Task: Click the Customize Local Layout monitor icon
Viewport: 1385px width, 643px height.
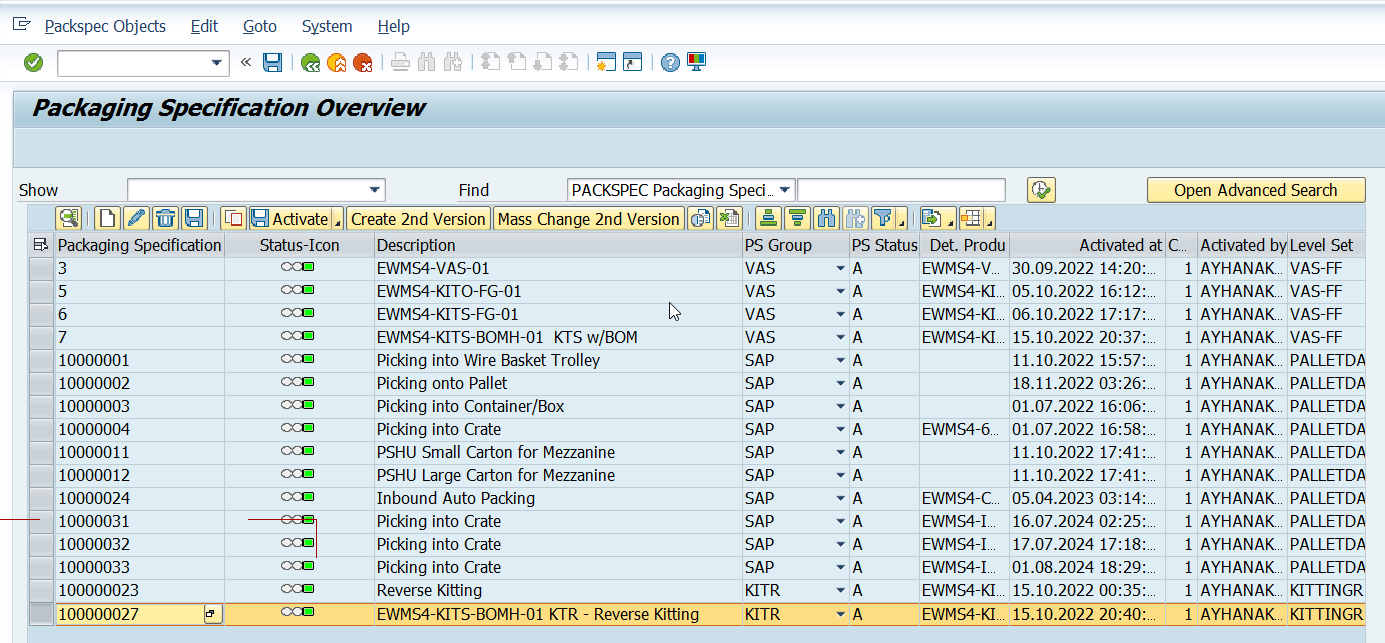Action: tap(697, 63)
